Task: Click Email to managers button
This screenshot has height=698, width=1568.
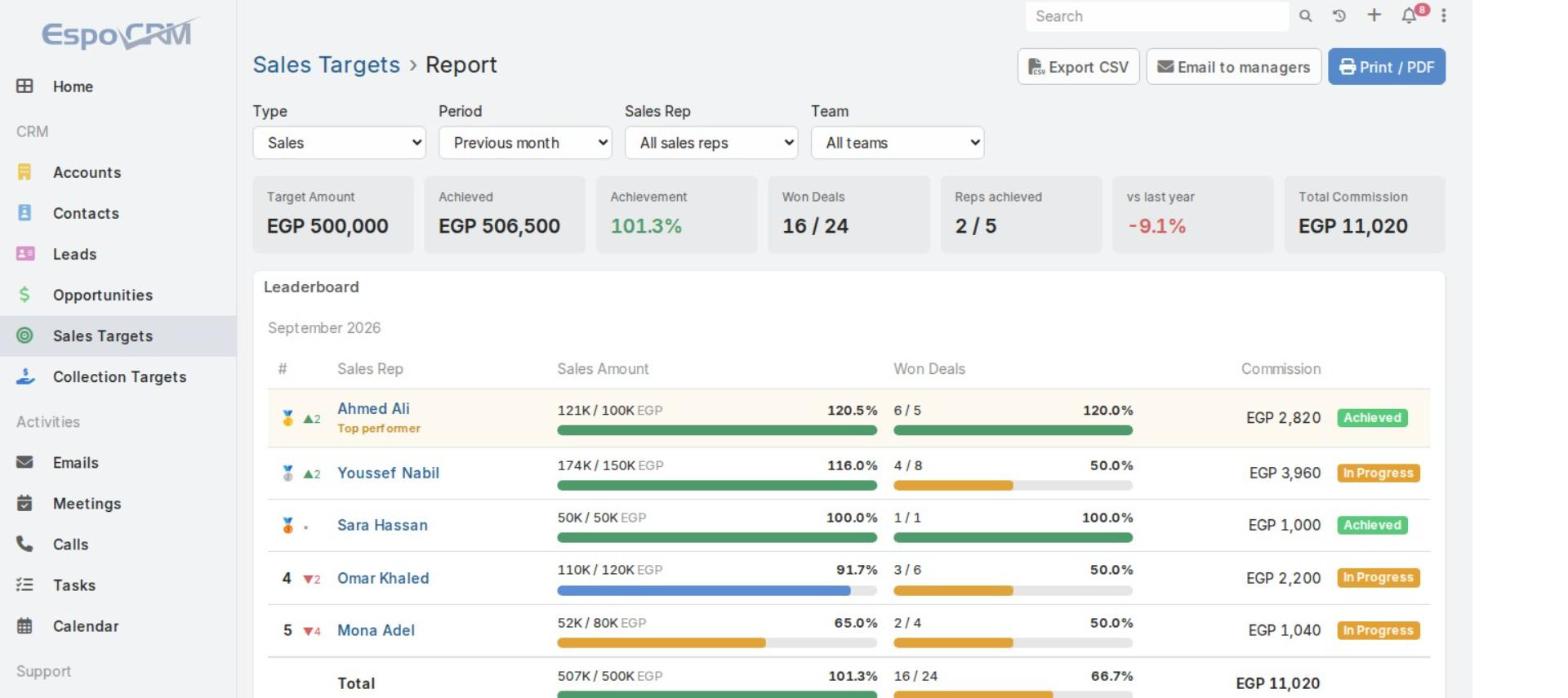Action: 1234,67
